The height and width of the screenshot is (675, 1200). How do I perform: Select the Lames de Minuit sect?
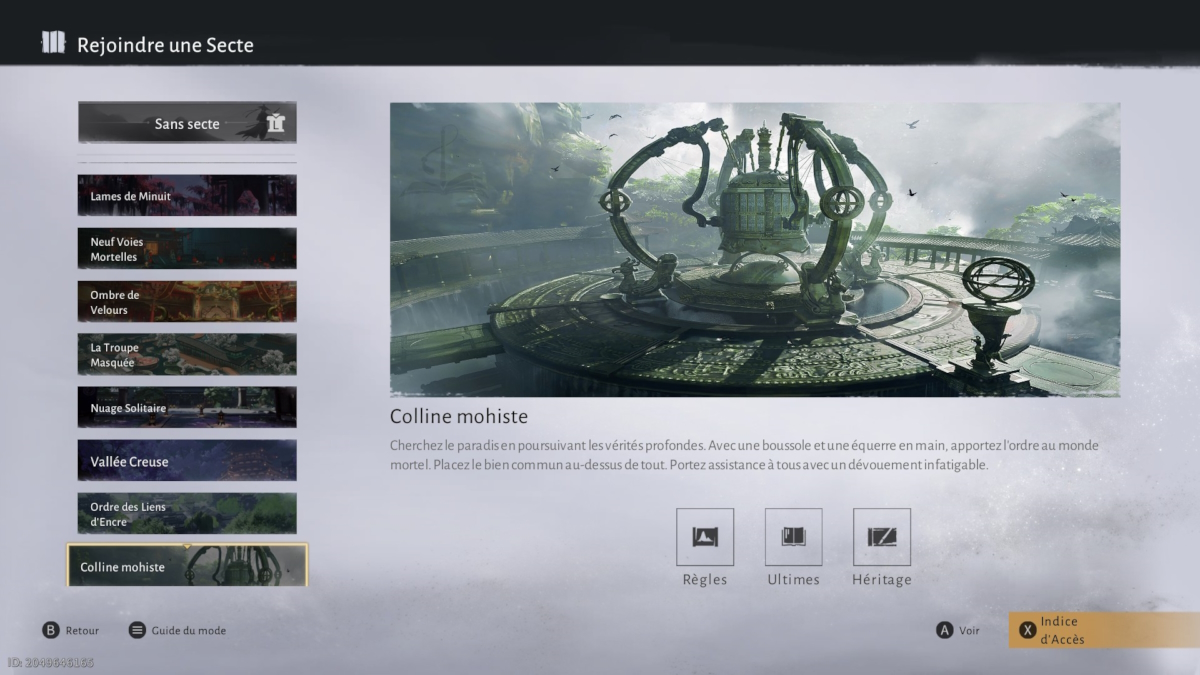[187, 196]
